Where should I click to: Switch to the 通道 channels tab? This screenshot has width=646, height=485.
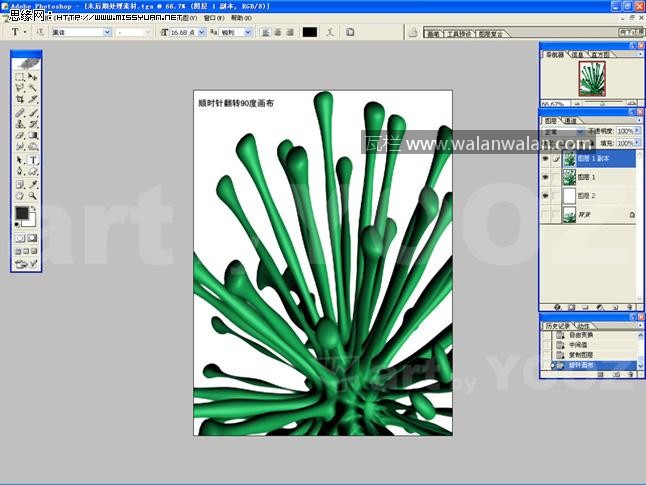click(x=571, y=121)
